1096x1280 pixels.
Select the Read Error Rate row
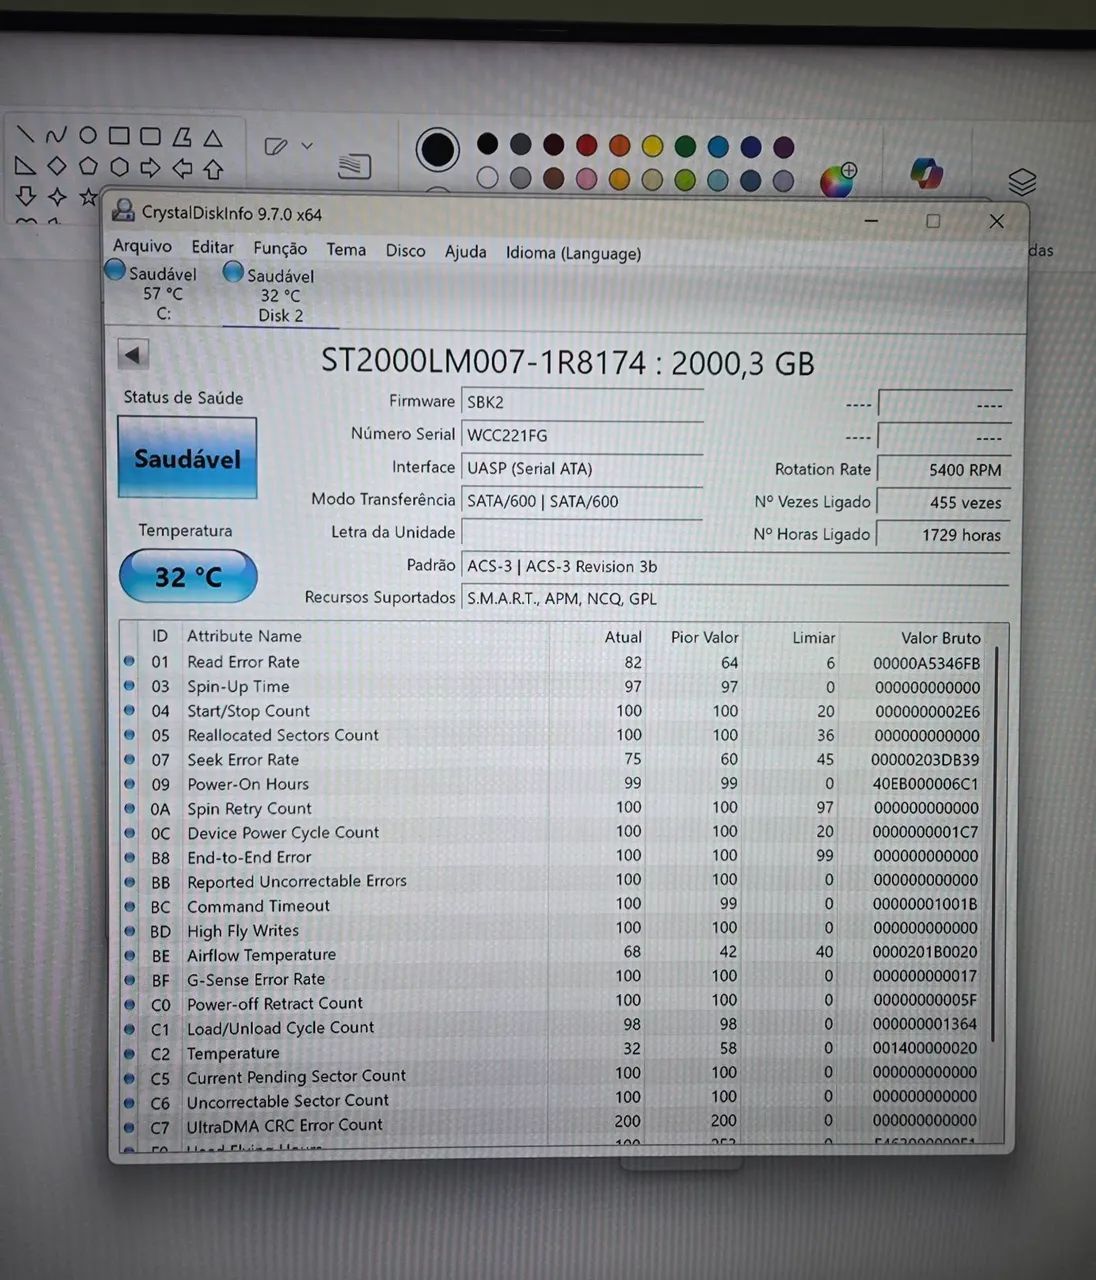[x=553, y=662]
